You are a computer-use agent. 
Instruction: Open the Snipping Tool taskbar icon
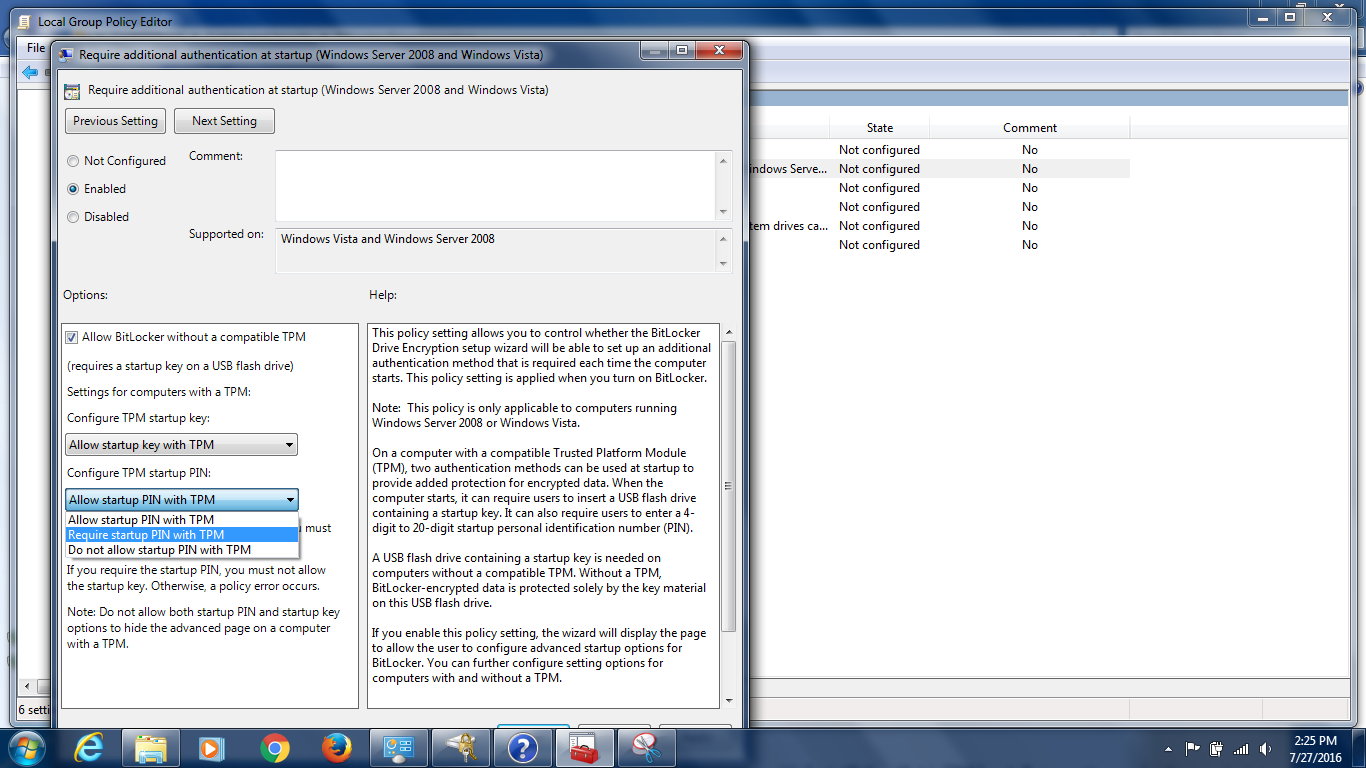tap(647, 747)
